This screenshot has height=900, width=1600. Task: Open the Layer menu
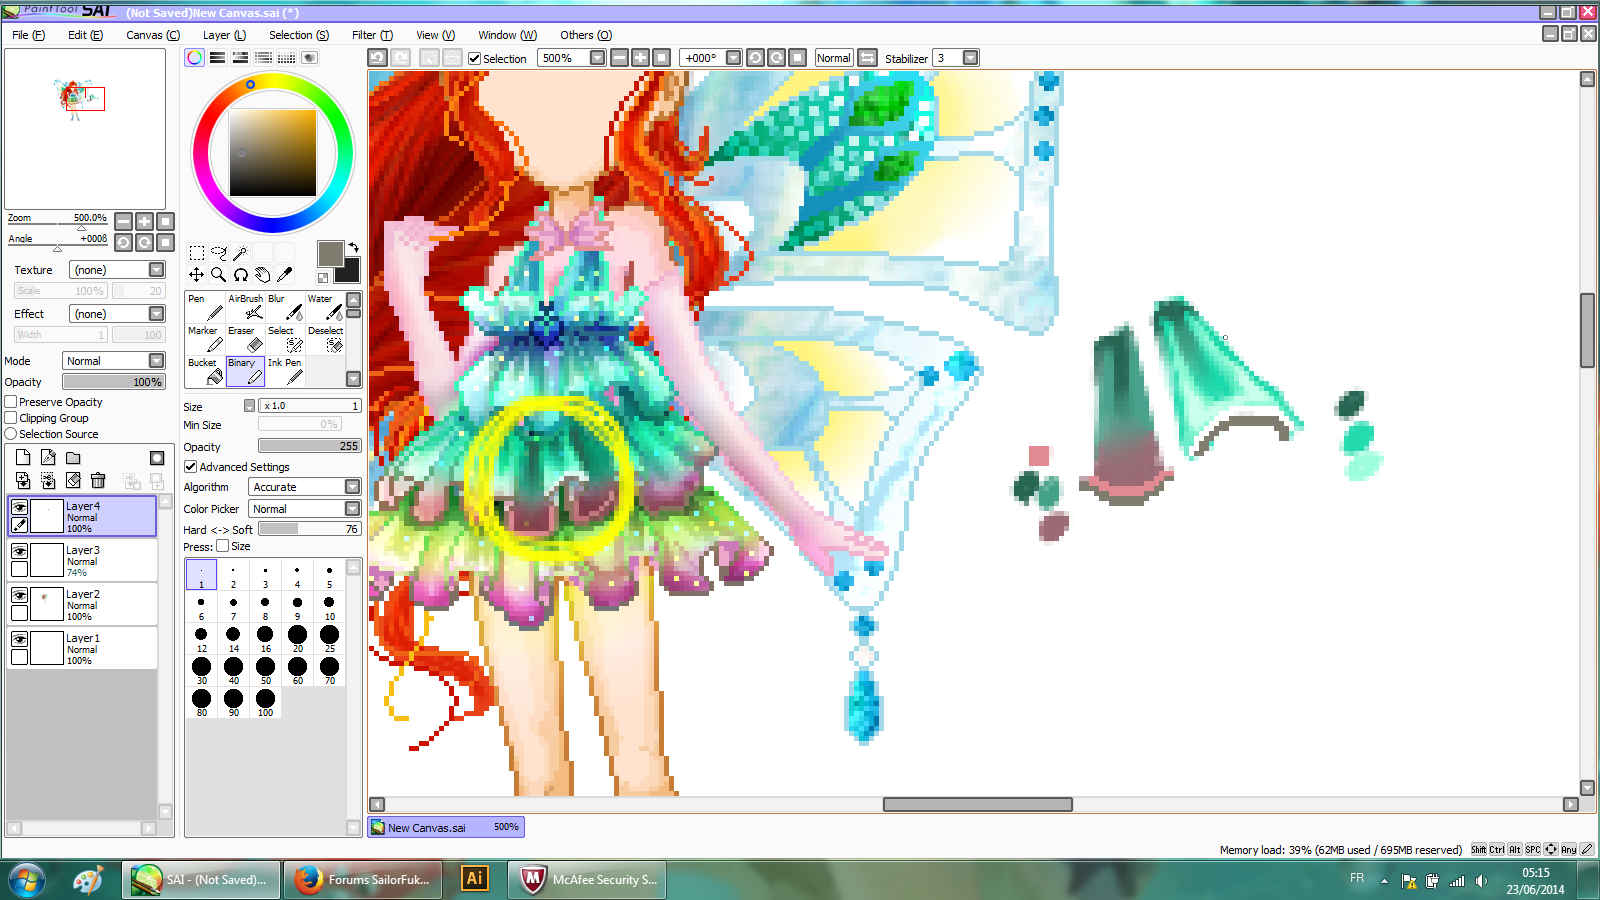click(224, 35)
